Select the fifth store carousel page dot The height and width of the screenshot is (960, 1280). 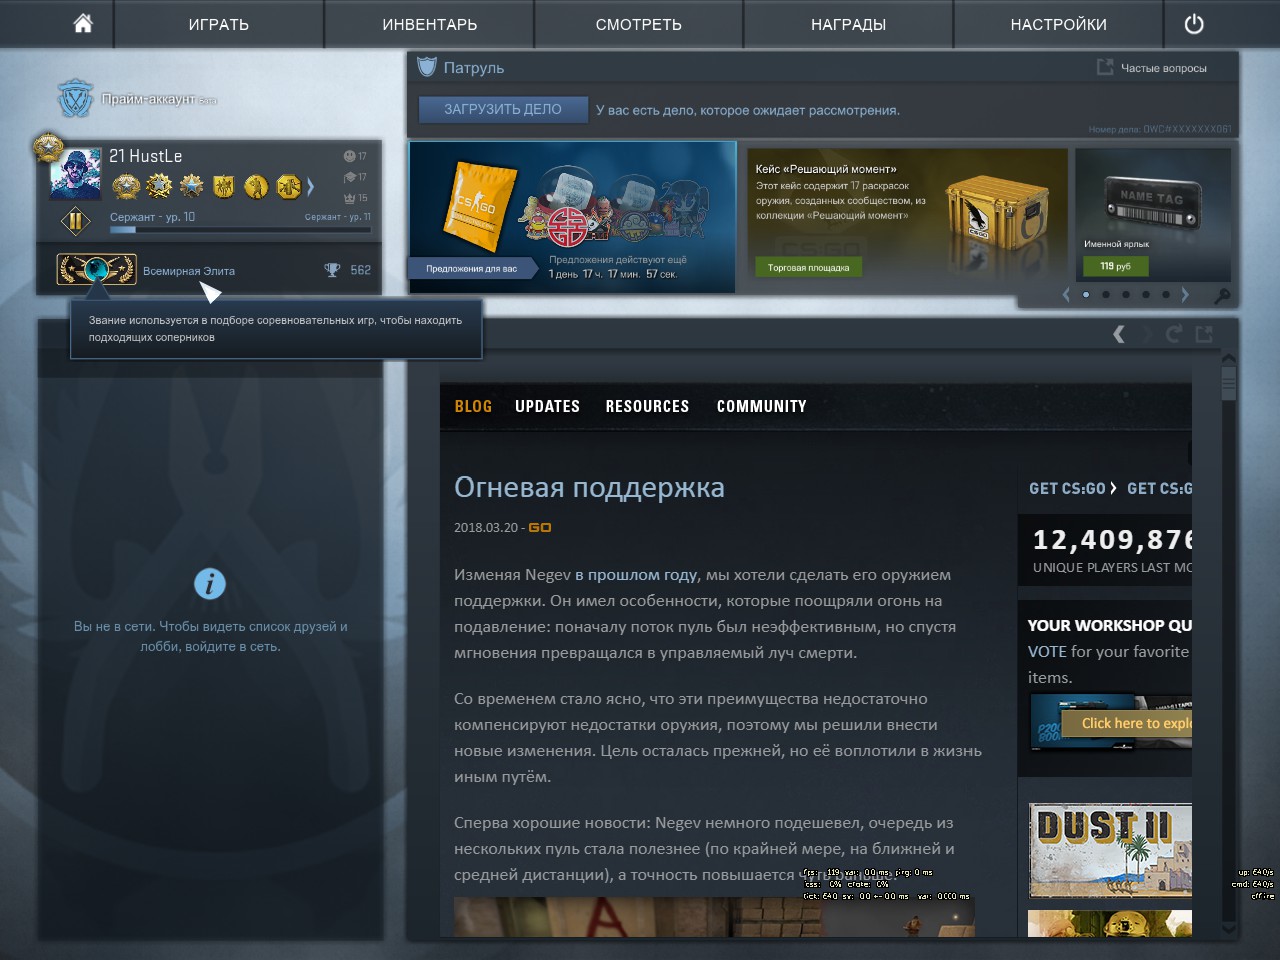(x=1166, y=295)
